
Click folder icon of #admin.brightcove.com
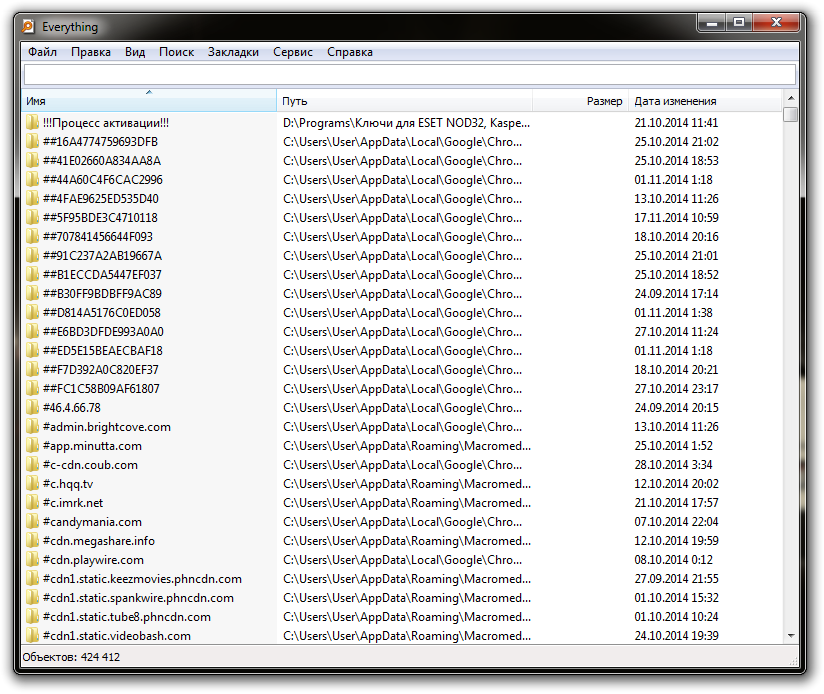33,427
